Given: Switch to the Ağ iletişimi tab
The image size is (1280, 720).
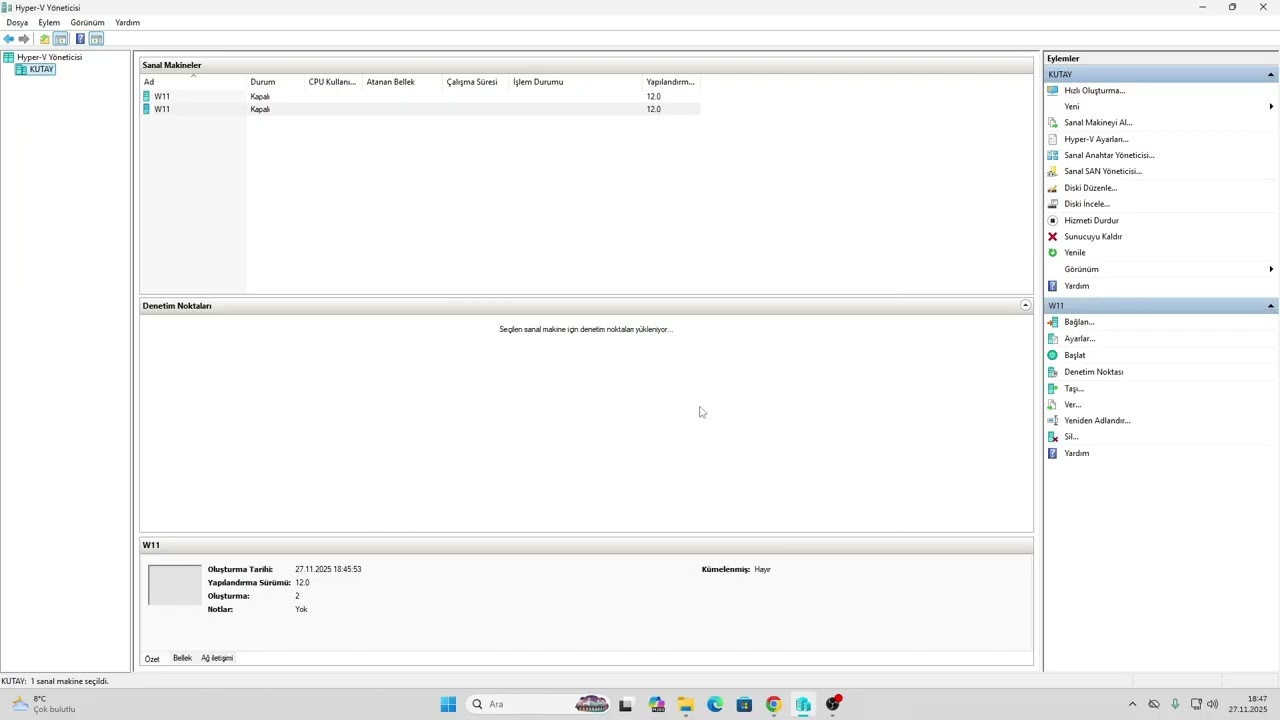Looking at the screenshot, I should [217, 658].
